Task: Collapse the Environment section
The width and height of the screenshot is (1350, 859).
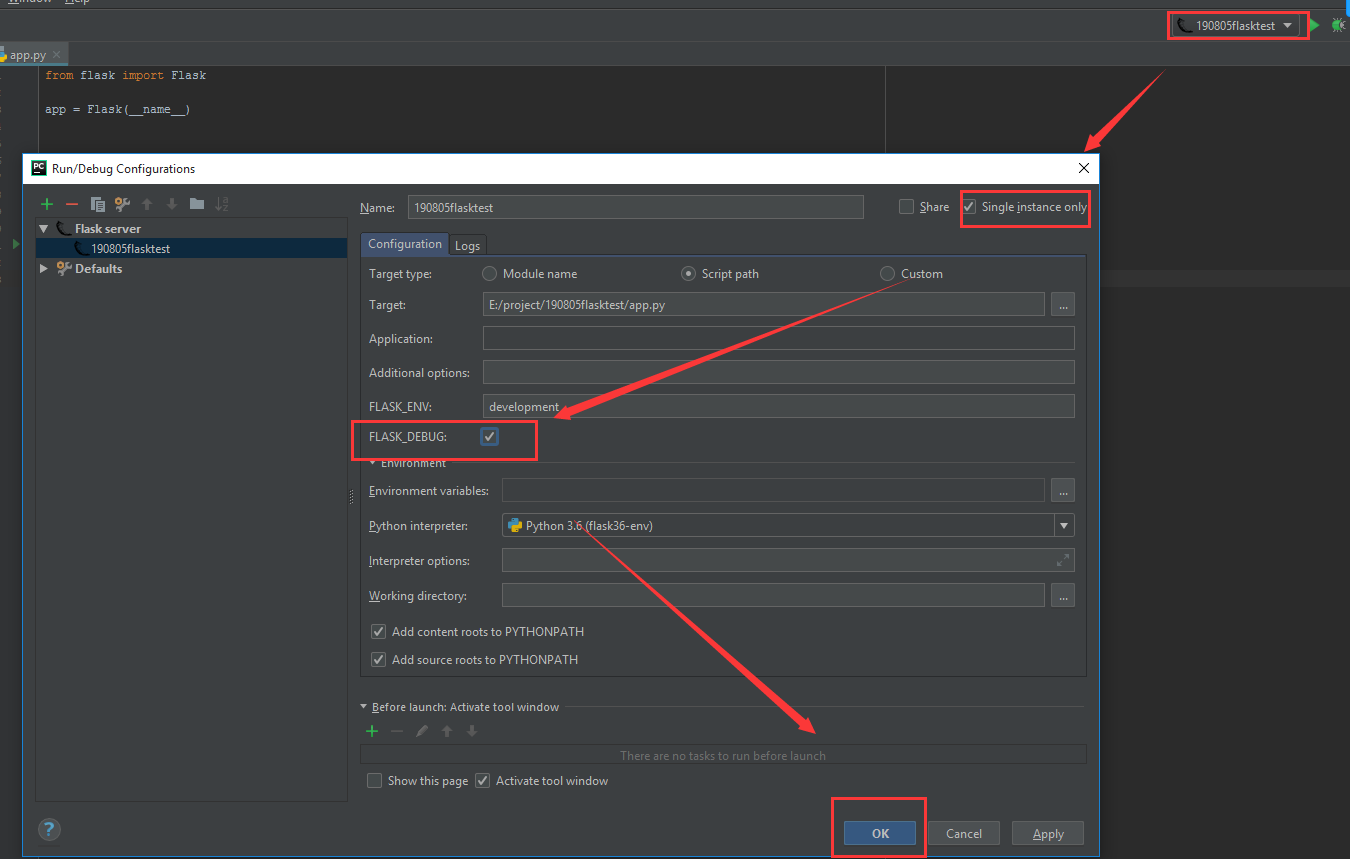Action: coord(373,463)
